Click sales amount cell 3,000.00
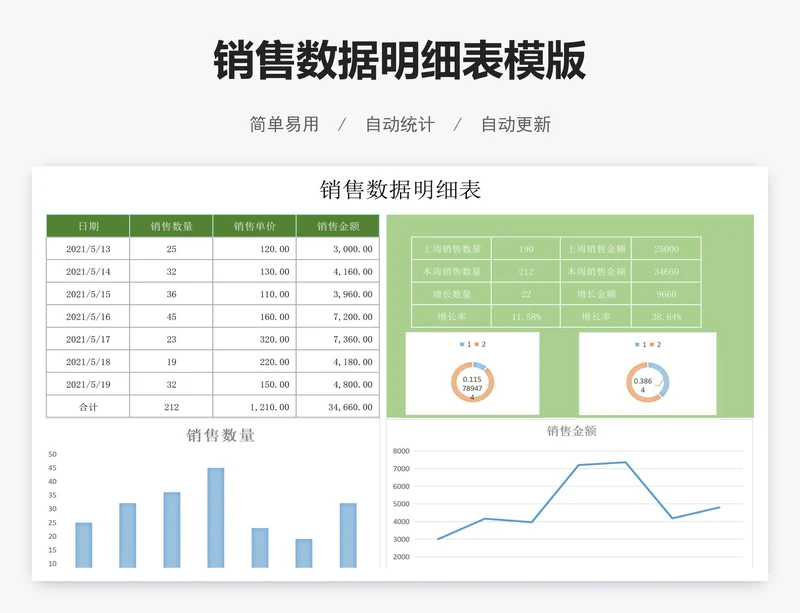This screenshot has height=613, width=800. click(338, 249)
